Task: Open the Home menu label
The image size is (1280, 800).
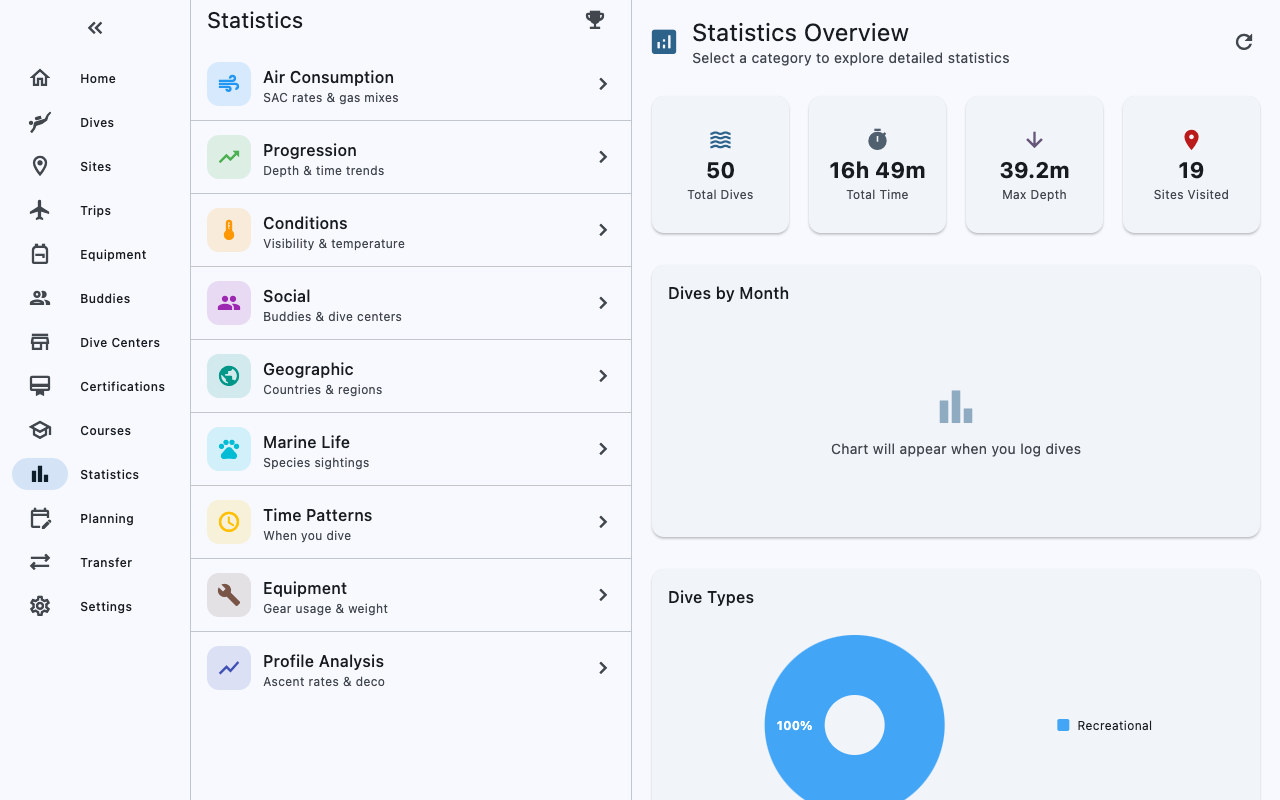Action: point(98,79)
